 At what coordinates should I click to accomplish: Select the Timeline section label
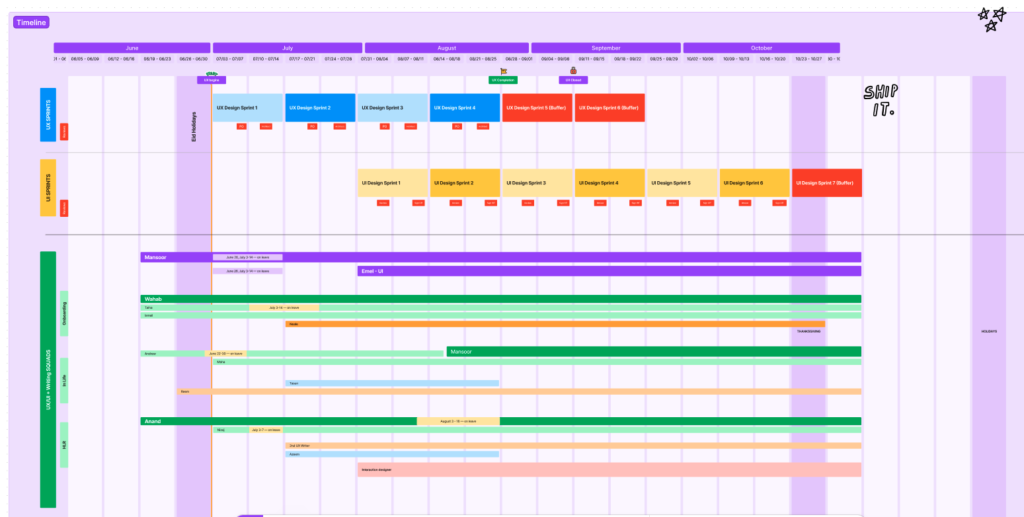31,22
